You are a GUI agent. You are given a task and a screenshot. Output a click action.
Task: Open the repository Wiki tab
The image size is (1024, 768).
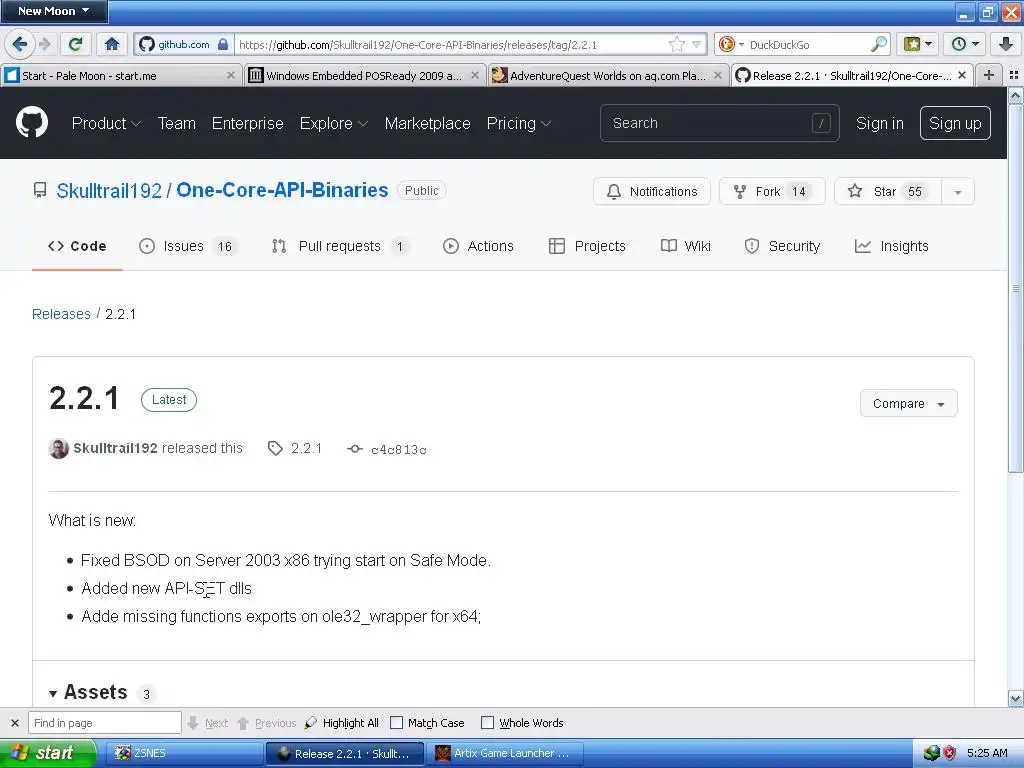[x=686, y=246]
